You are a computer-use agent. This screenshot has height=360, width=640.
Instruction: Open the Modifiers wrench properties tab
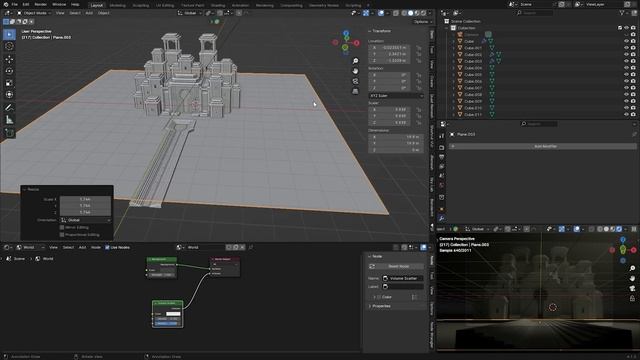(x=442, y=218)
